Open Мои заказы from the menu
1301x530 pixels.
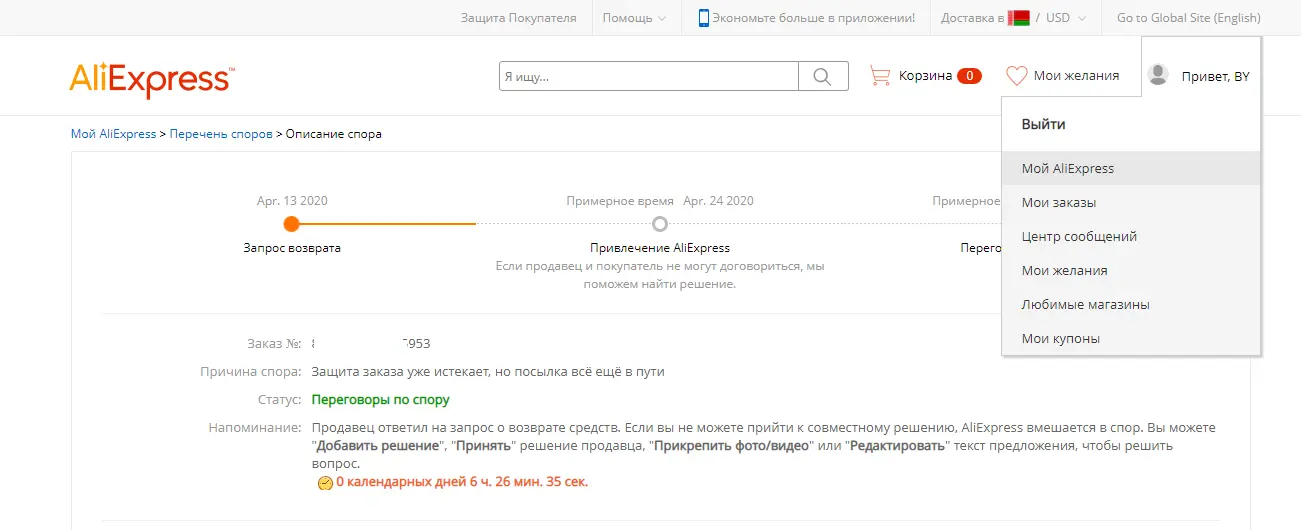tap(1131, 203)
